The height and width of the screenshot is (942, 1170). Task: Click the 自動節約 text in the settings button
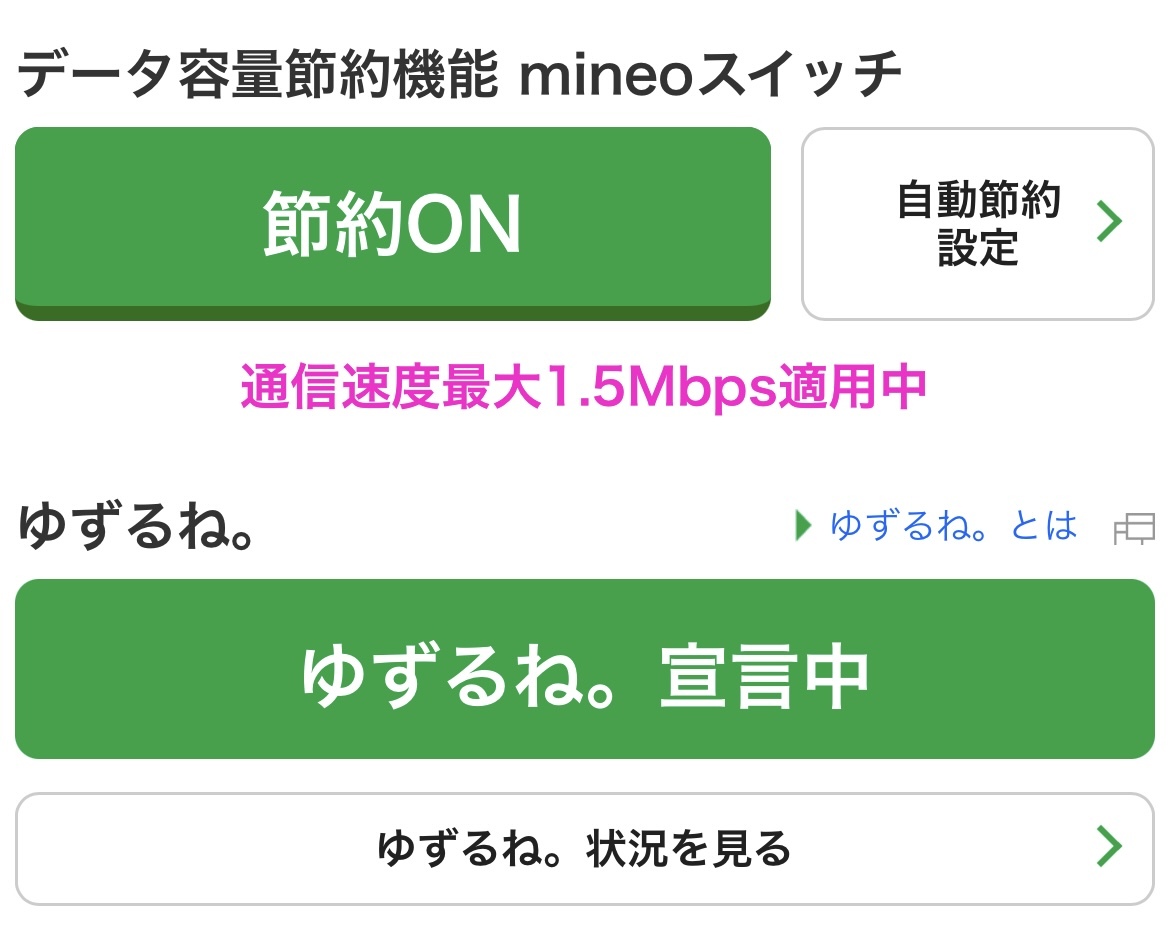[x=977, y=201]
